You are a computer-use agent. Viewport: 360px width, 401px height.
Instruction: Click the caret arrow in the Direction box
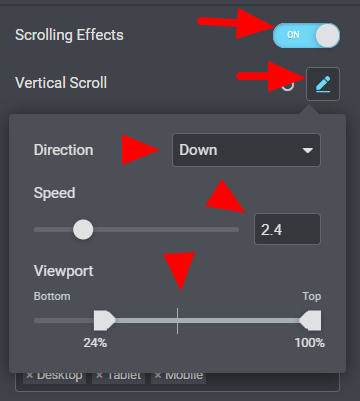pyautogui.click(x=307, y=150)
